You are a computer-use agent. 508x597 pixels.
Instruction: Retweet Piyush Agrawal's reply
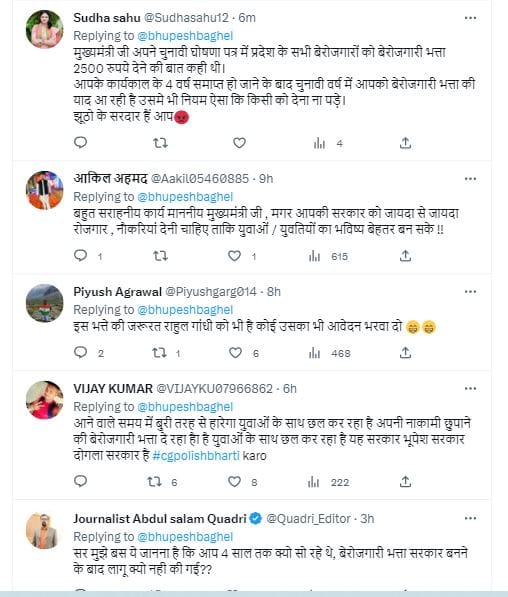coord(160,353)
